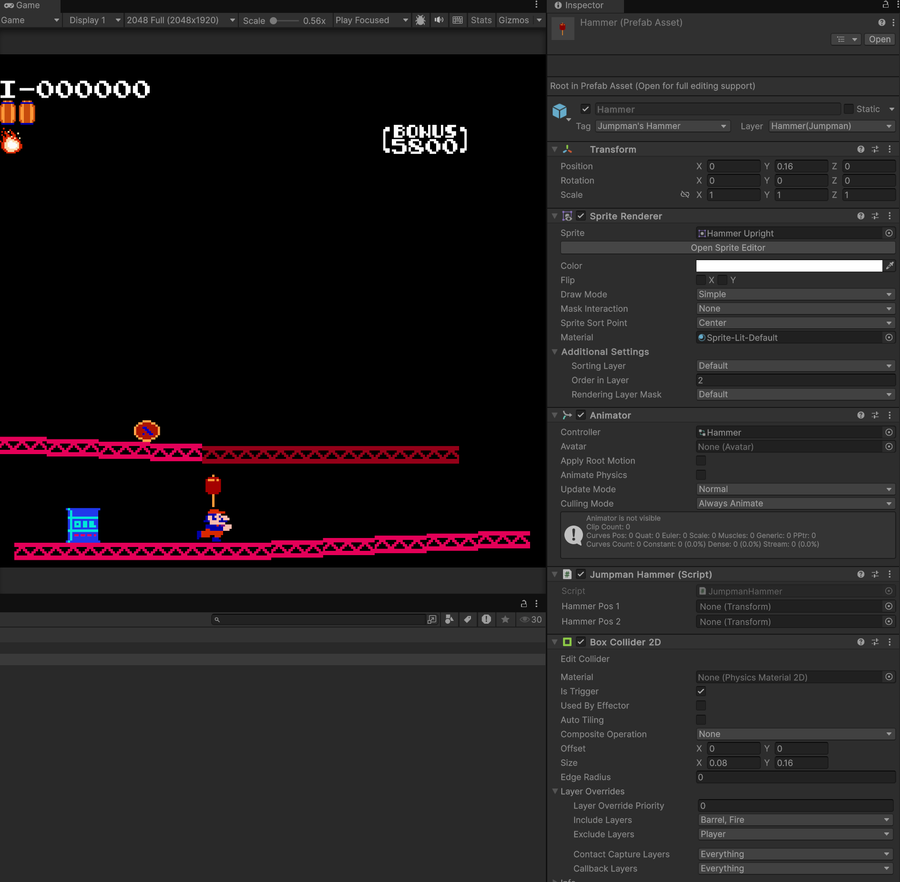900x882 pixels.
Task: Click the Open prefab button
Action: click(x=879, y=39)
